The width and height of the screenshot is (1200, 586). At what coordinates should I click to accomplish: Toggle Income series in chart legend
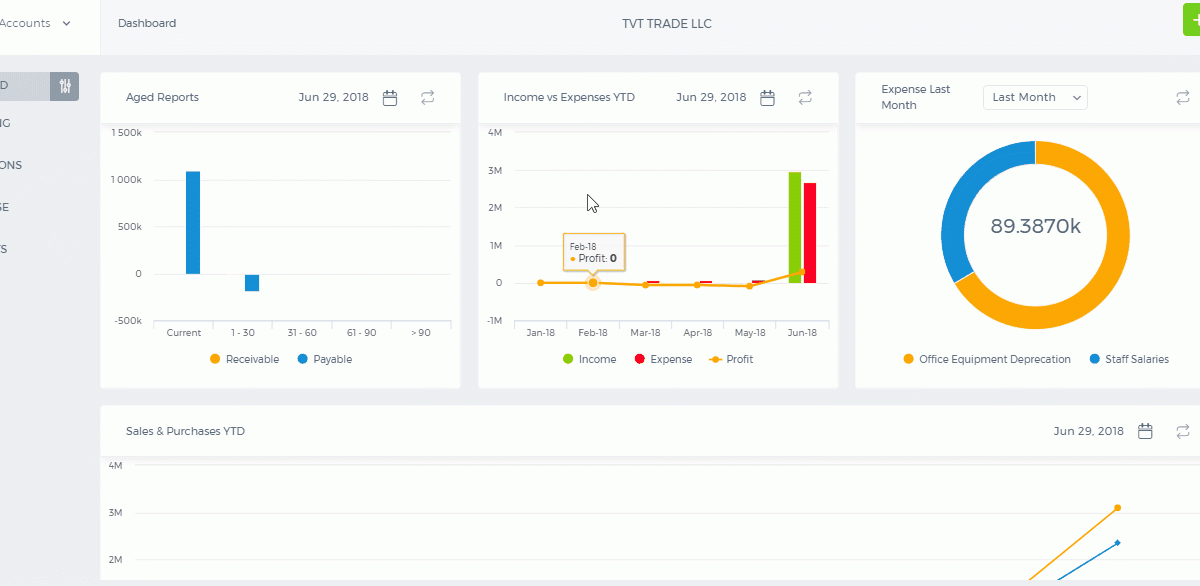point(589,359)
